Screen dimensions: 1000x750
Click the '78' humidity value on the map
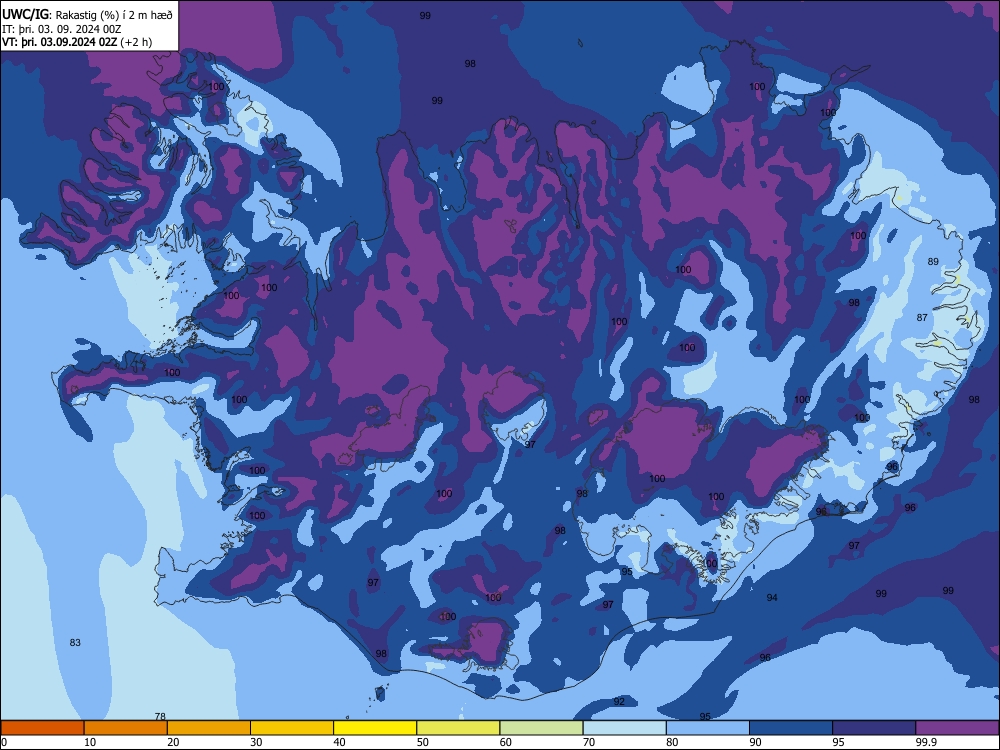coord(160,717)
